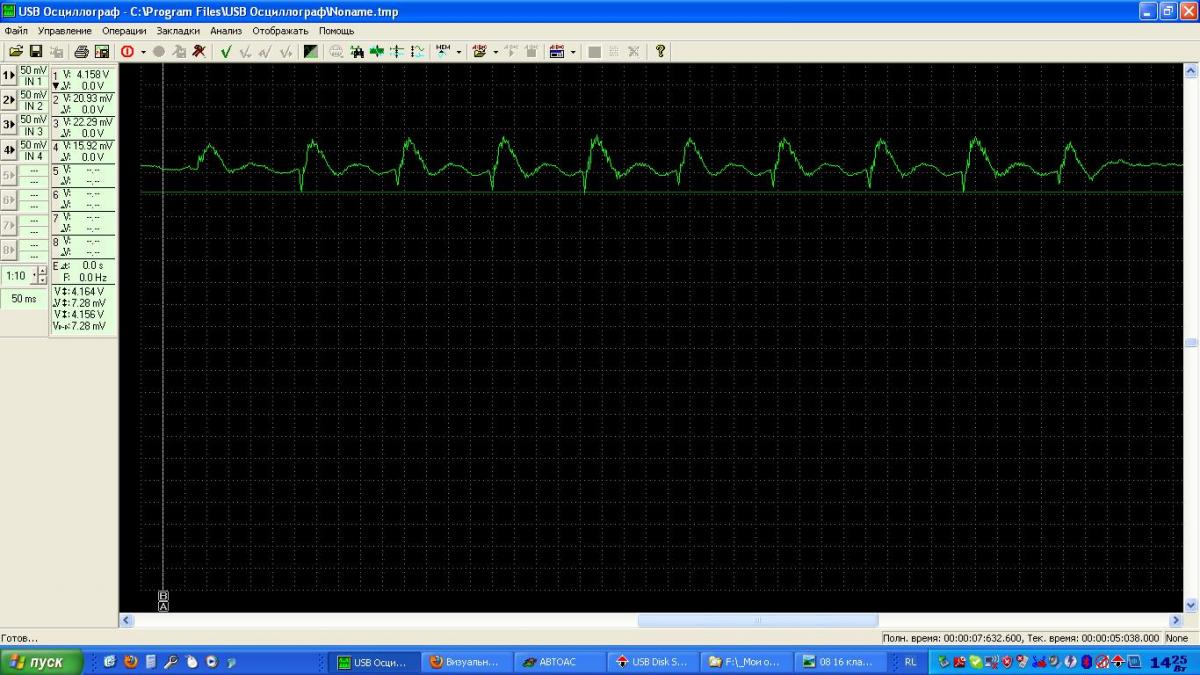The image size is (1200, 675).
Task: Open the dropdown beside the red settings icon
Action: (x=495, y=51)
